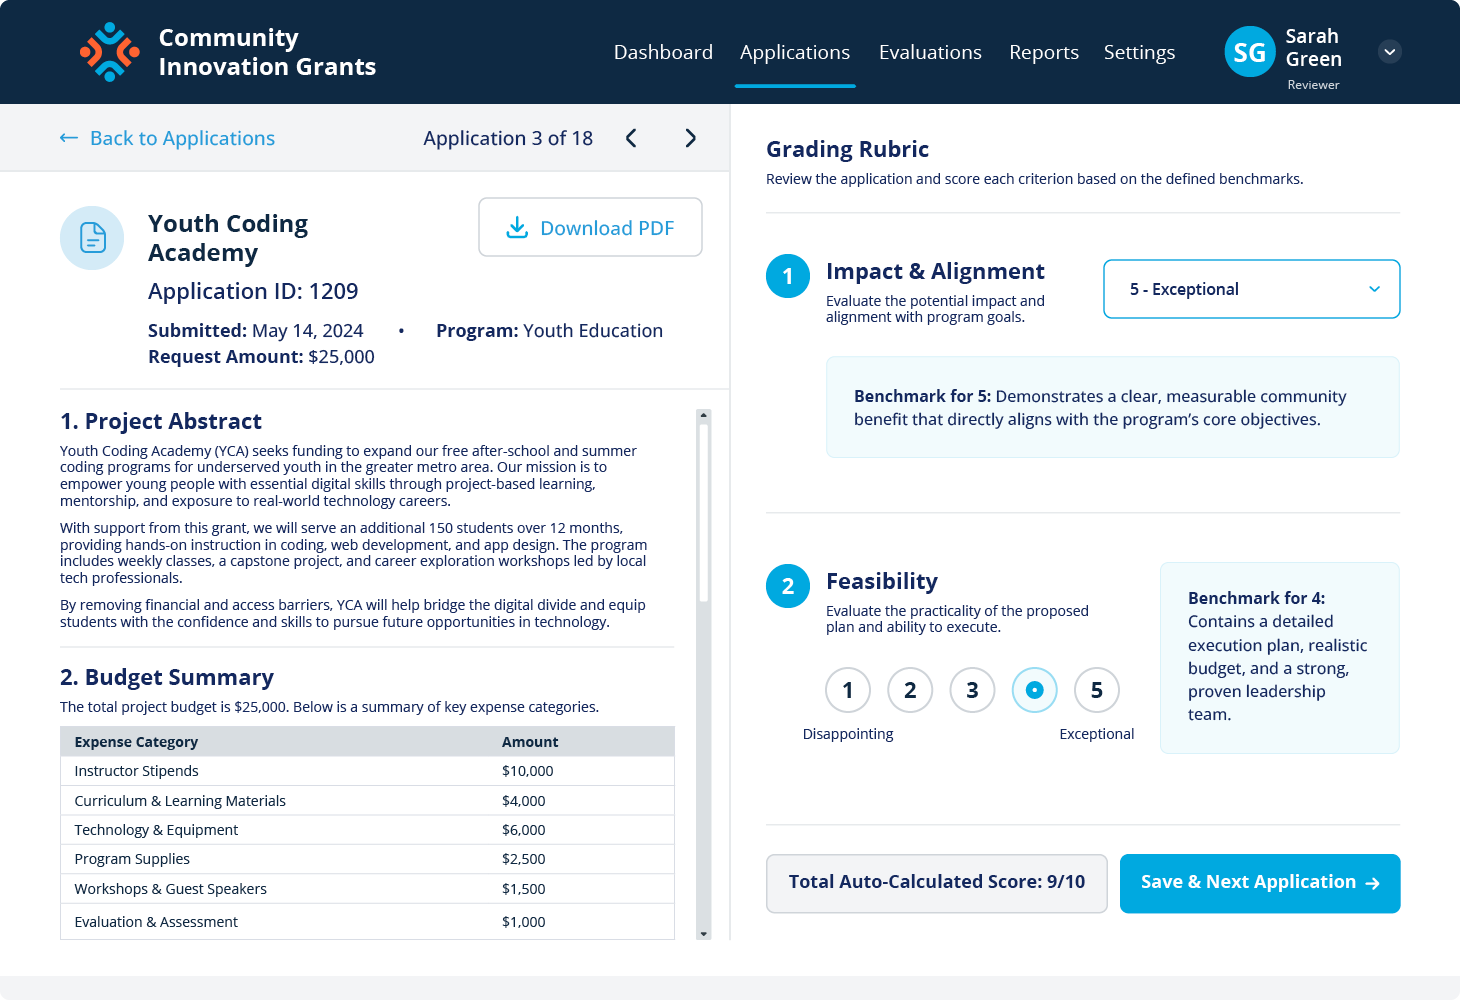
Task: Click the step 2 circle for Feasibility
Action: click(788, 586)
